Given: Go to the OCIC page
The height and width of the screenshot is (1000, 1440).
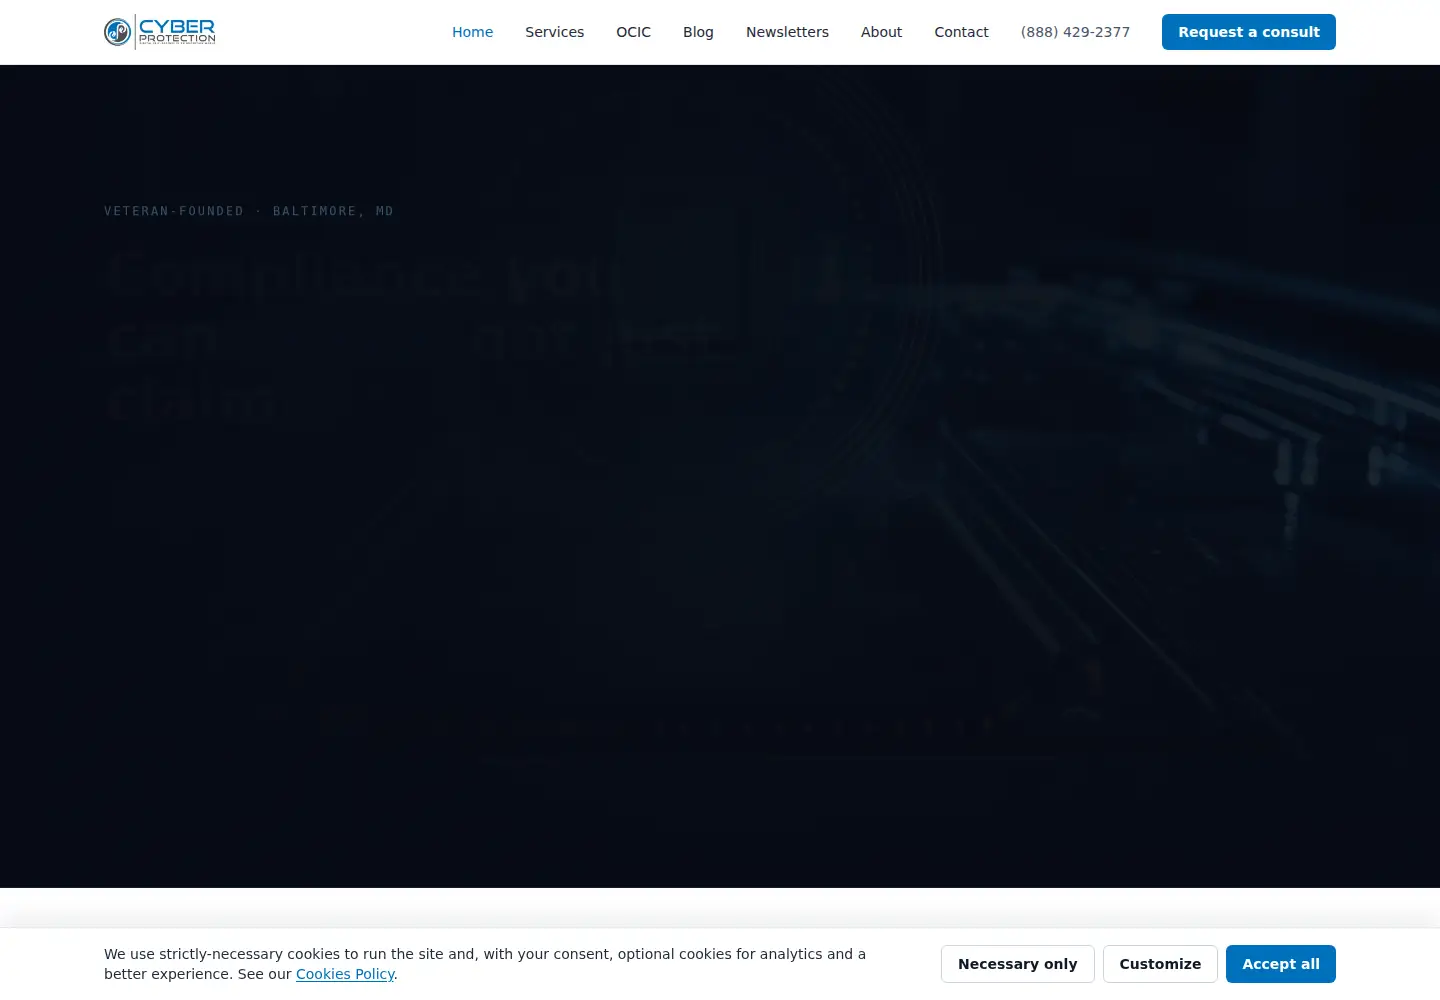Looking at the screenshot, I should [x=633, y=32].
